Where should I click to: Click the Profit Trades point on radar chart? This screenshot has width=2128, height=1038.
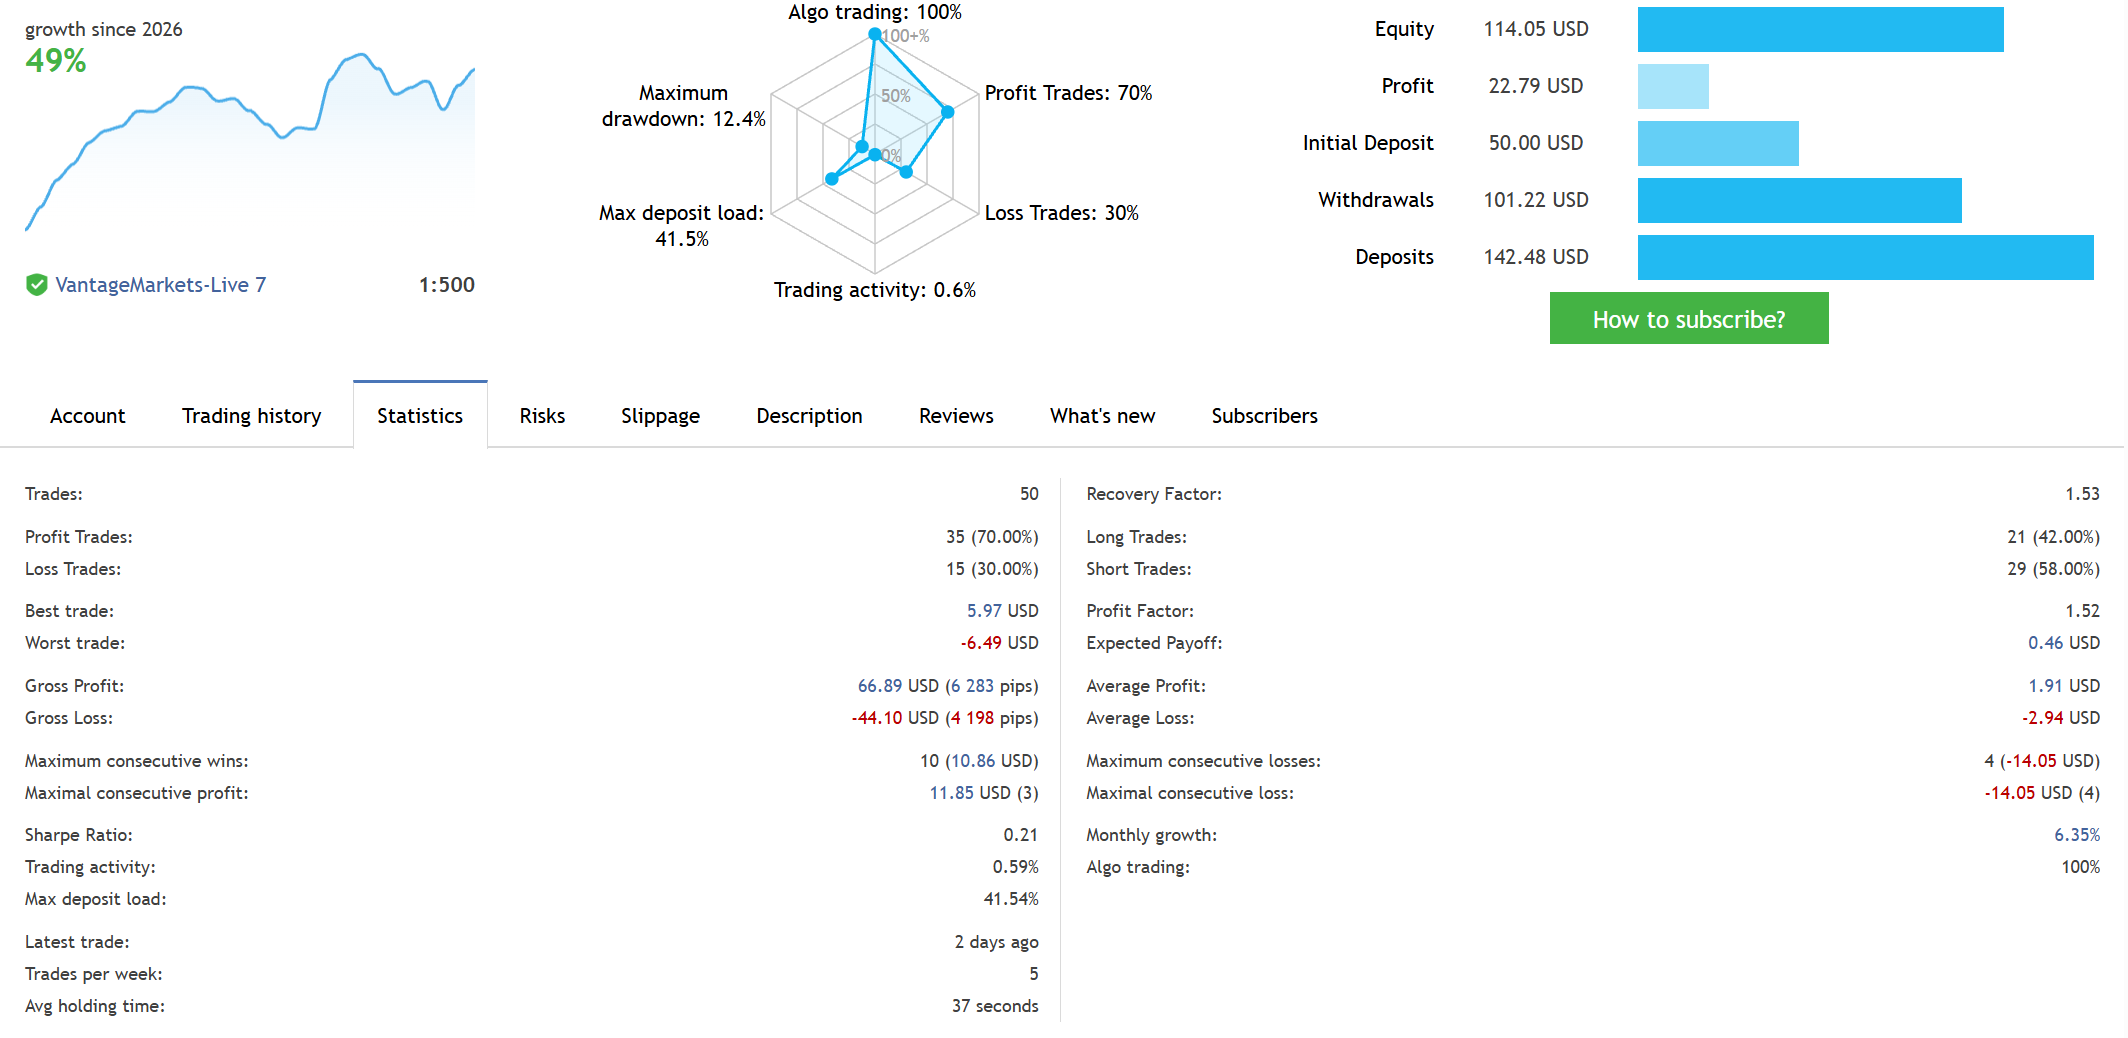coord(948,112)
